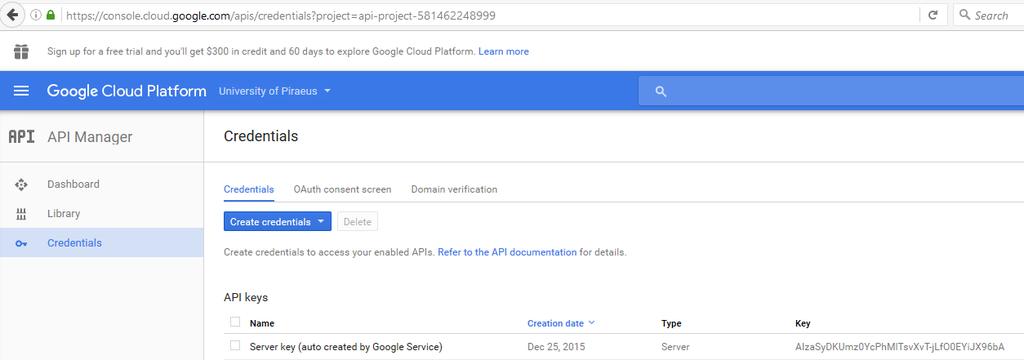Image resolution: width=1024 pixels, height=360 pixels.
Task: Click the blue Cloud Platform search field
Action: pyautogui.click(x=831, y=91)
